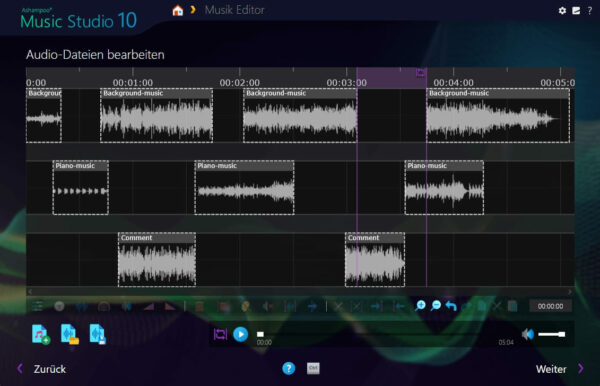Screen dimensions: 600x386
Task: Toggle loop playback with the purple loop icon
Action: 220,334
